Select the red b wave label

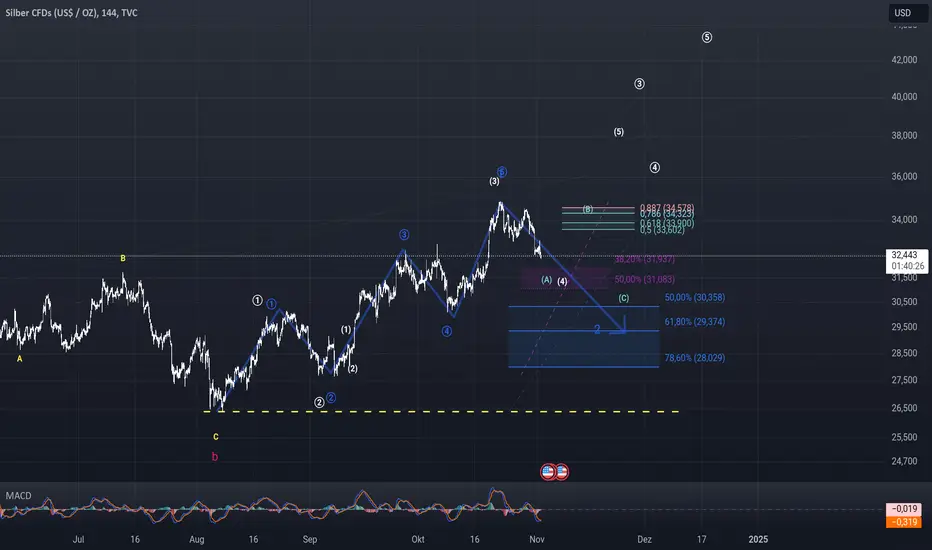215,457
